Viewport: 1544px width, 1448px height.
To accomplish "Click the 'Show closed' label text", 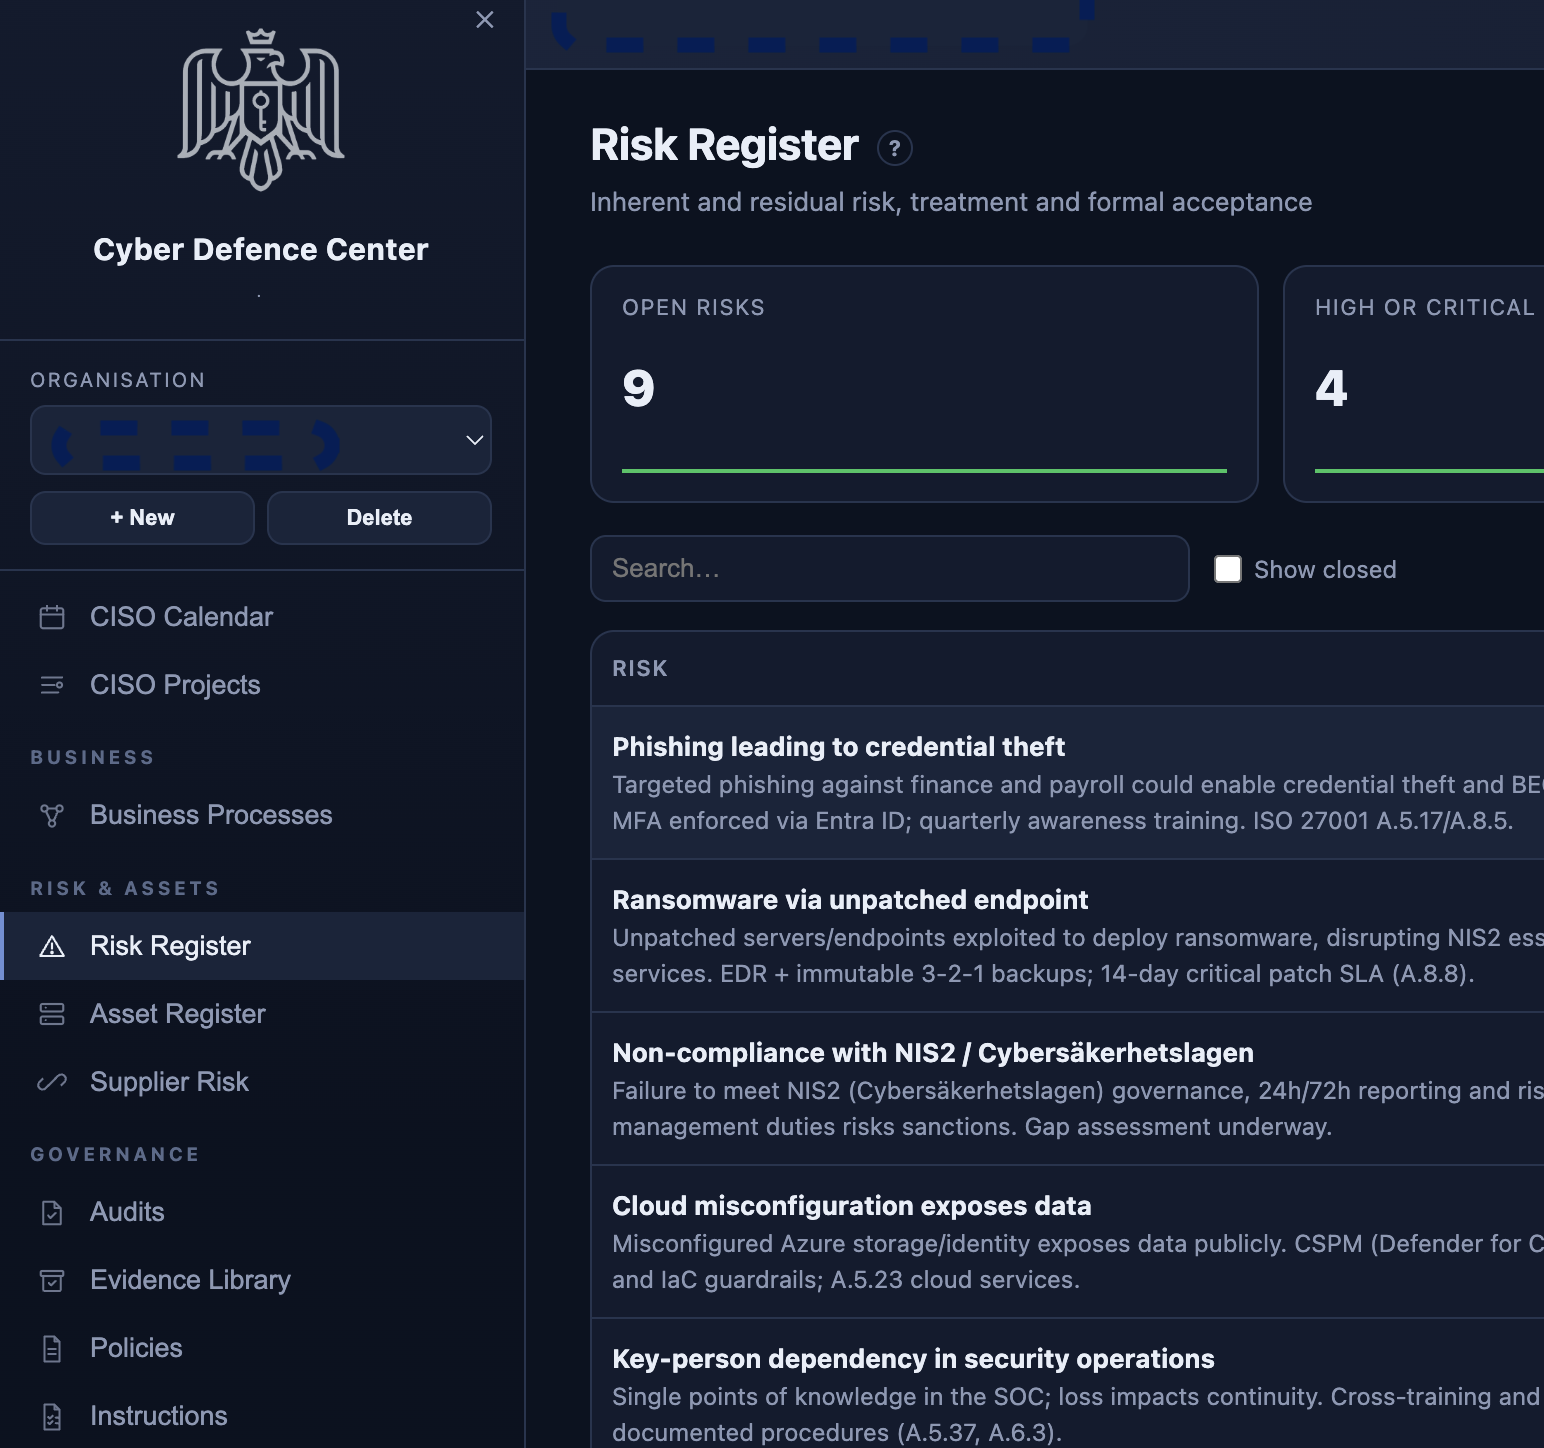I will [1325, 570].
